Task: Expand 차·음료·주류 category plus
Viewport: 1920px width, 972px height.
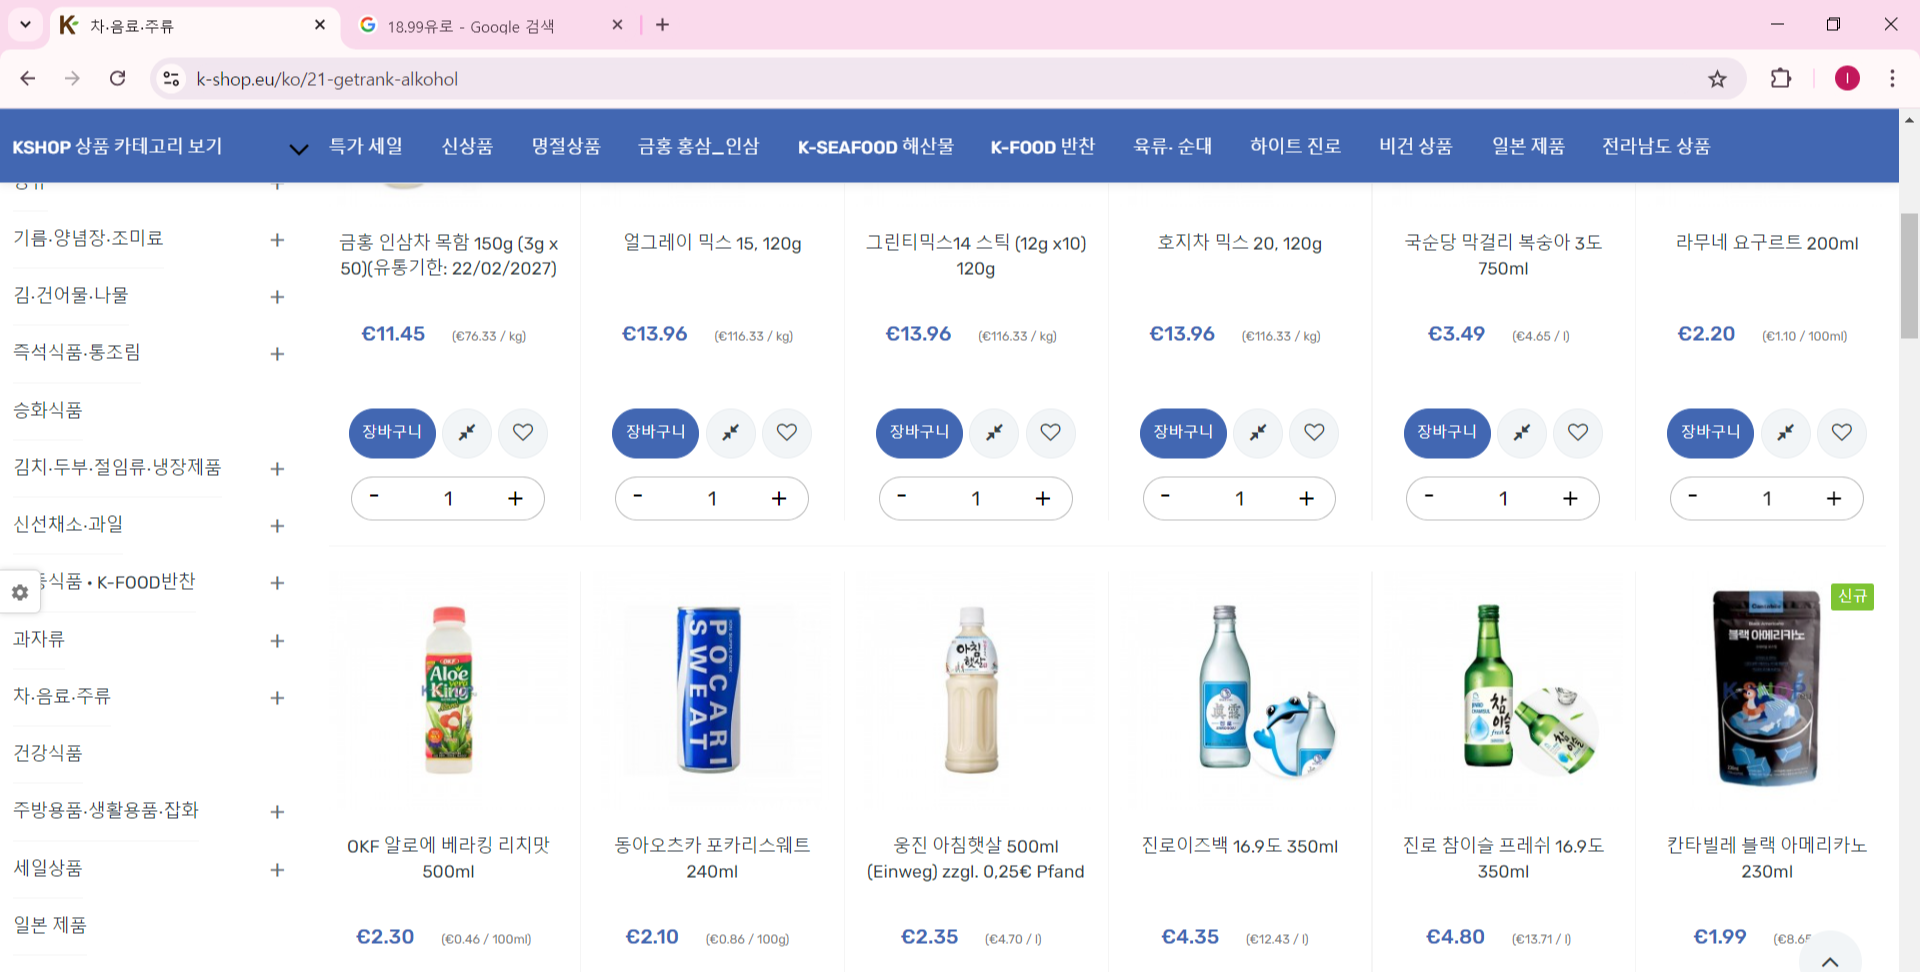Action: click(277, 698)
